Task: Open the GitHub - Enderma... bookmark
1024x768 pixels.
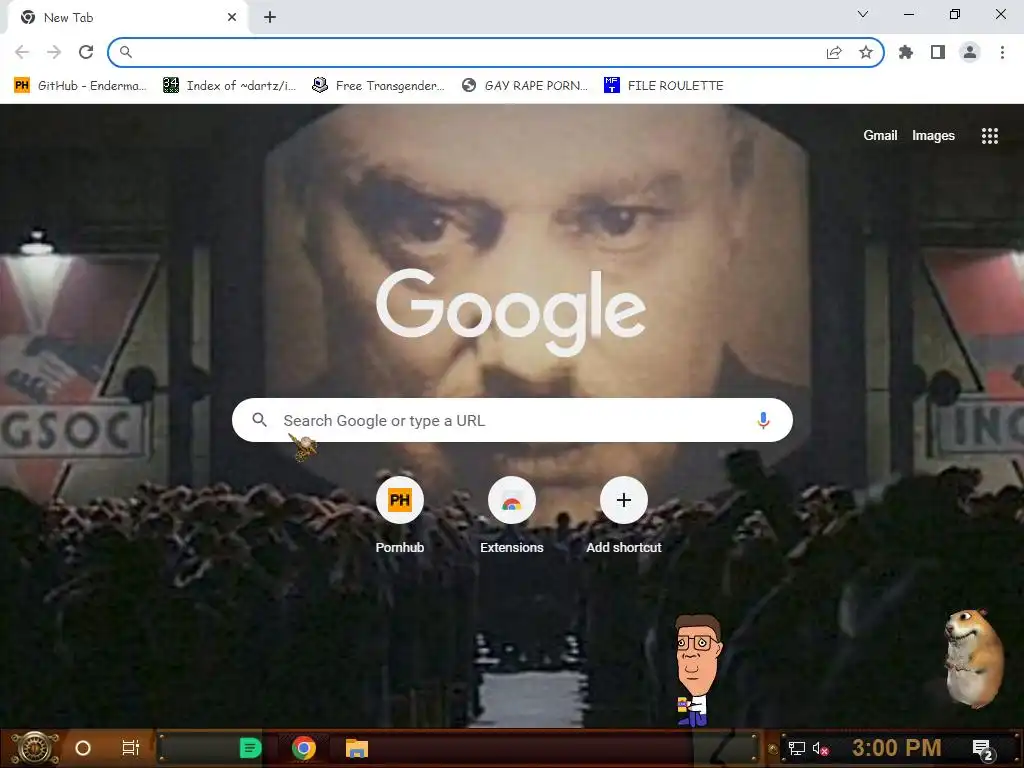Action: pyautogui.click(x=80, y=86)
